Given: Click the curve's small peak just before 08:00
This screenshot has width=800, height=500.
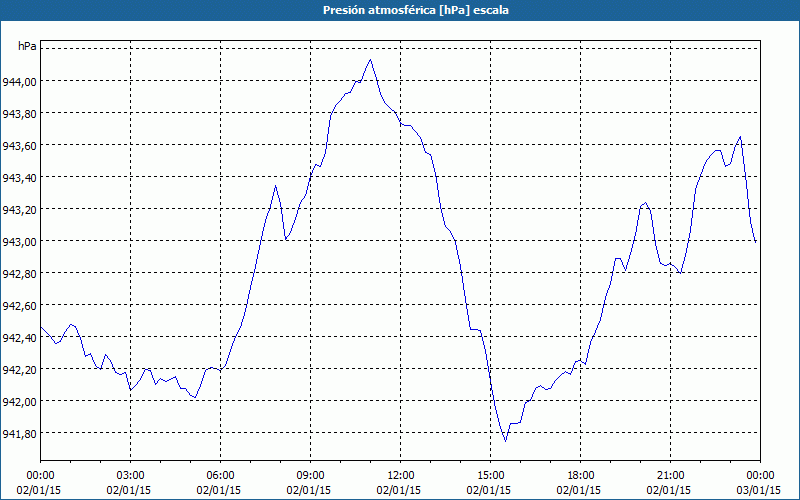Looking at the screenshot, I should (x=276, y=186).
